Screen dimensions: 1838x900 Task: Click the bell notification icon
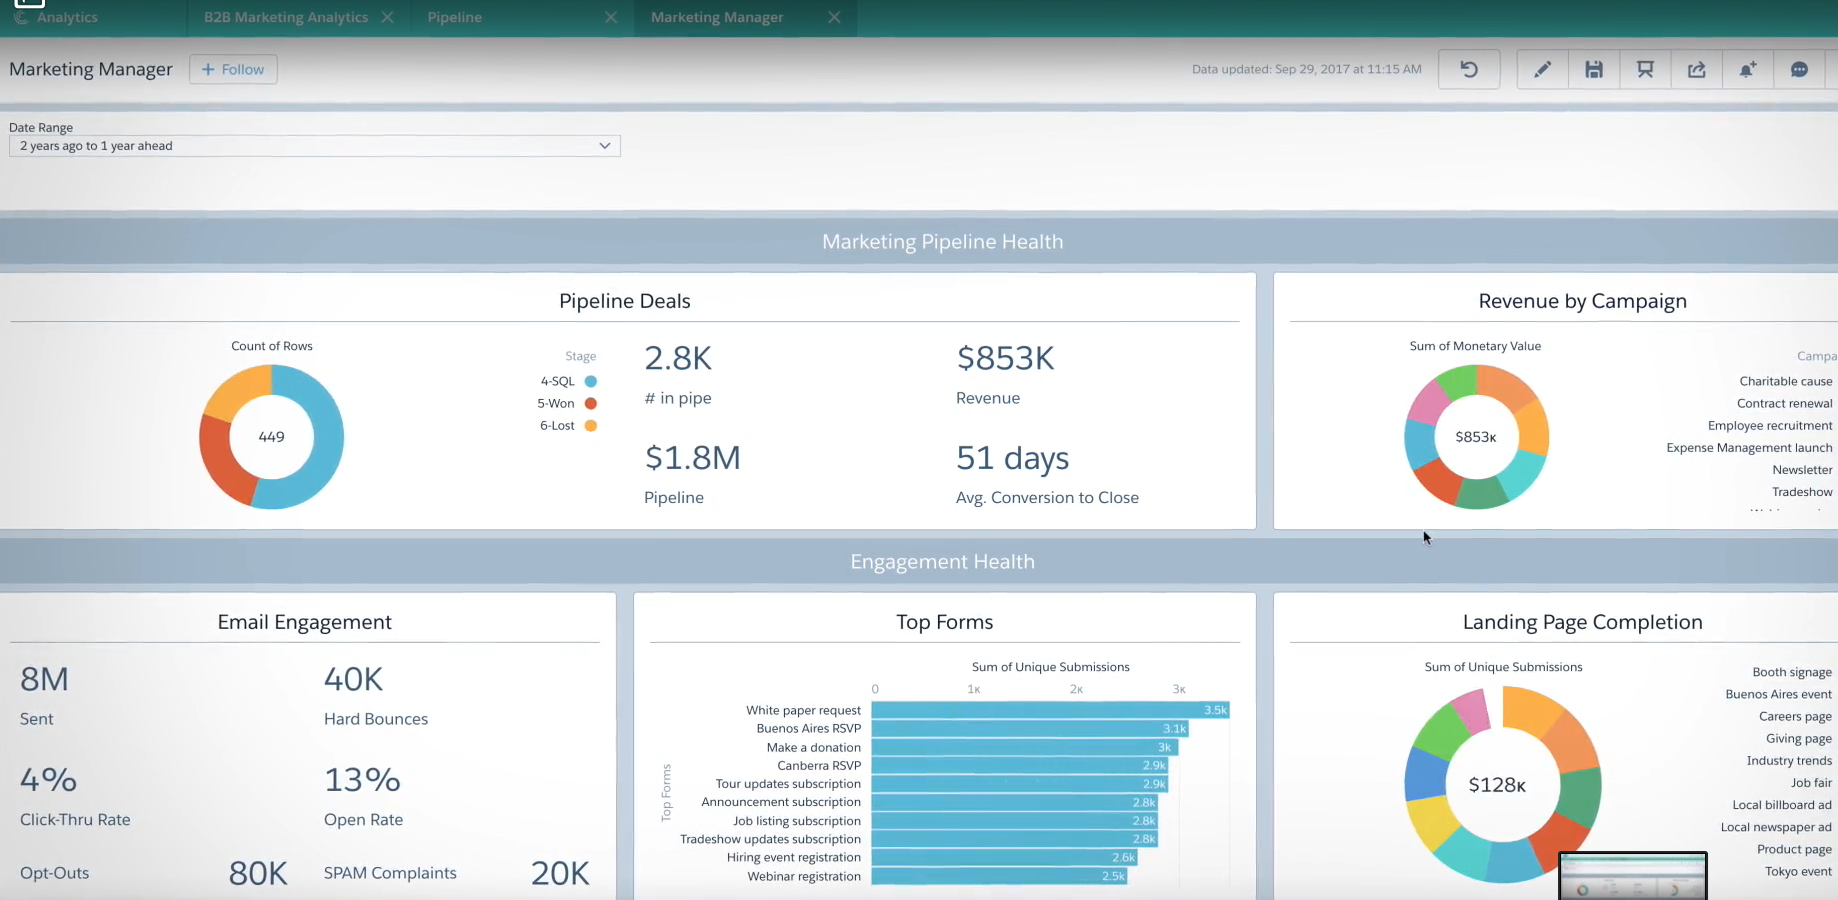tap(1747, 69)
